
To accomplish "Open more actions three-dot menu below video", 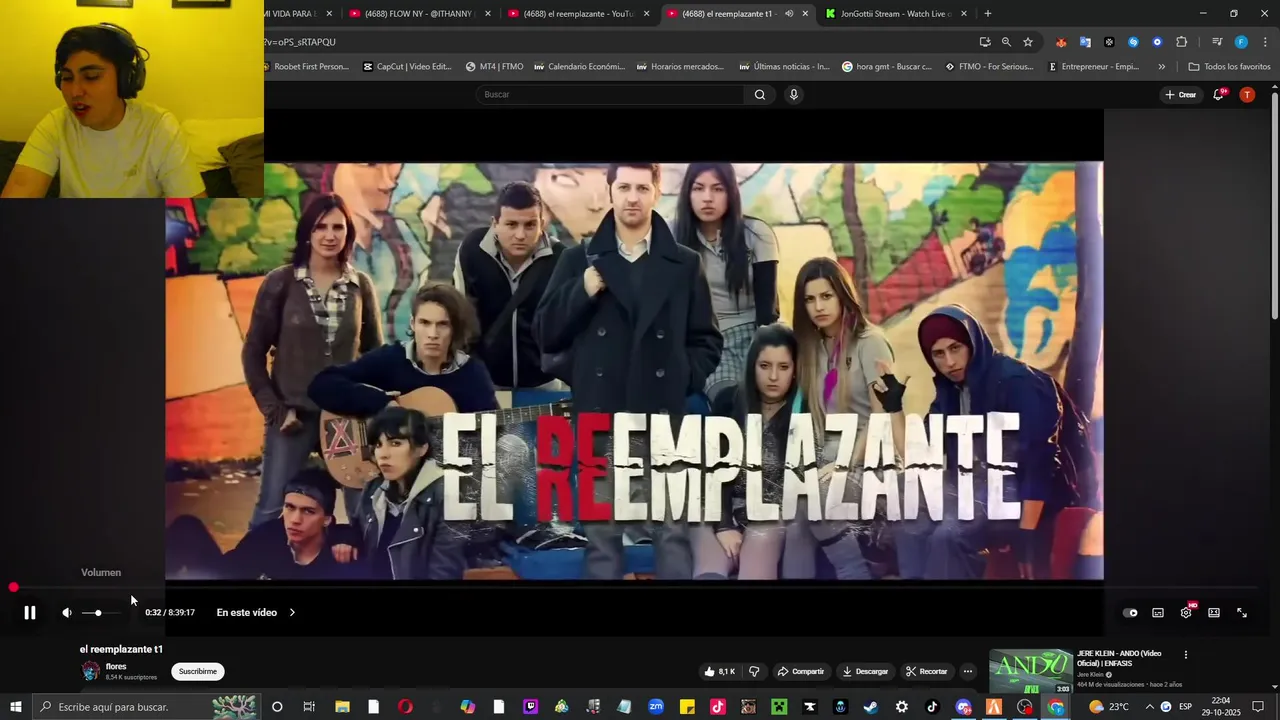I will tap(968, 671).
